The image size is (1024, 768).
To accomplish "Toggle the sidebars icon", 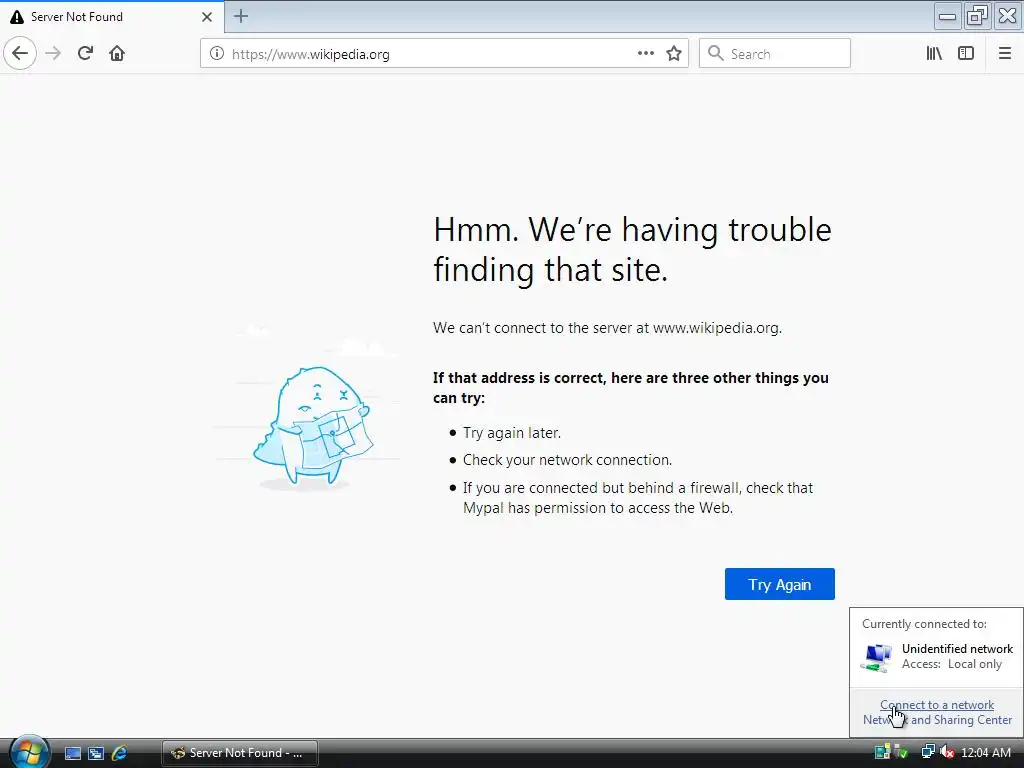I will click(x=966, y=54).
